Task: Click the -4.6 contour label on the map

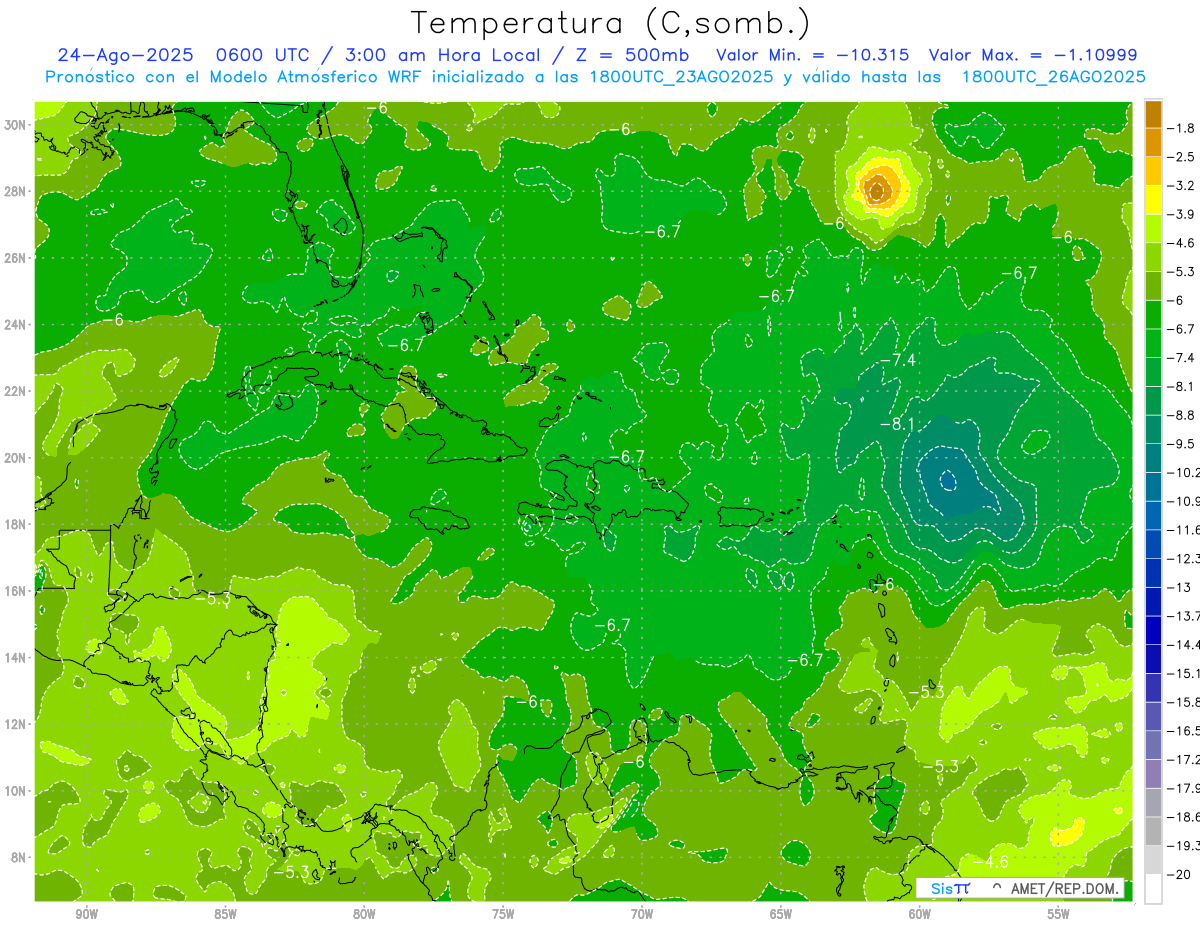Action: point(989,861)
